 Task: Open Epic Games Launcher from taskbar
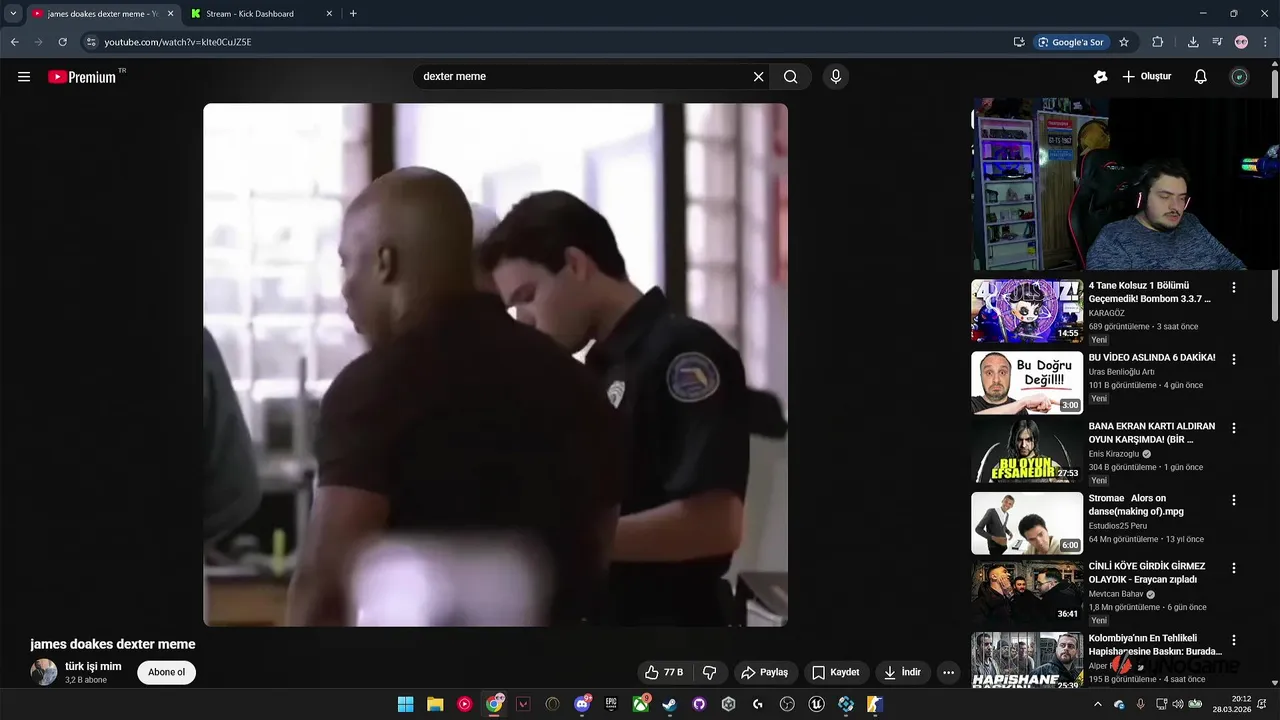tap(611, 704)
